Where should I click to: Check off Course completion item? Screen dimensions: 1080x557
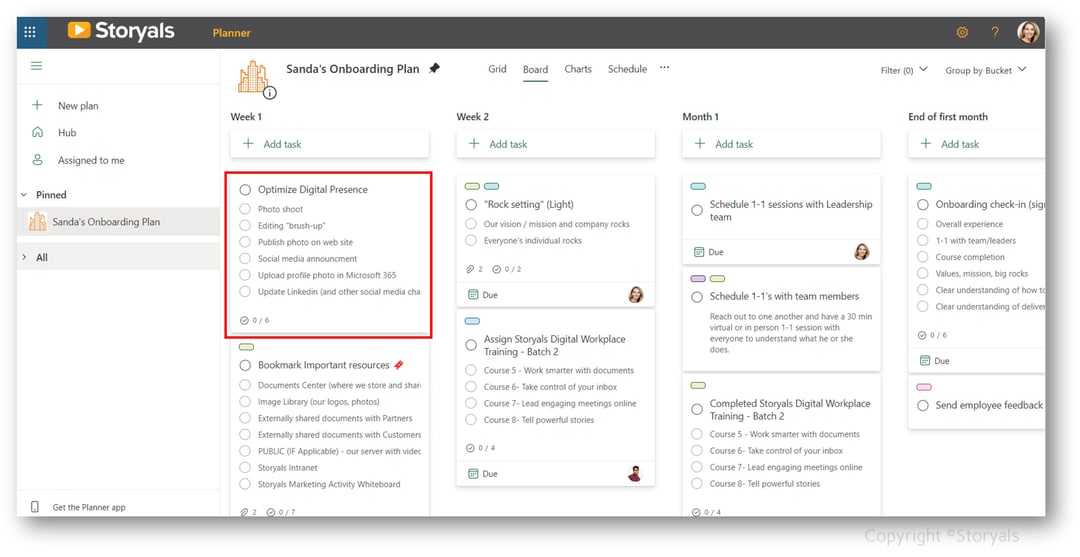pyautogui.click(x=923, y=257)
